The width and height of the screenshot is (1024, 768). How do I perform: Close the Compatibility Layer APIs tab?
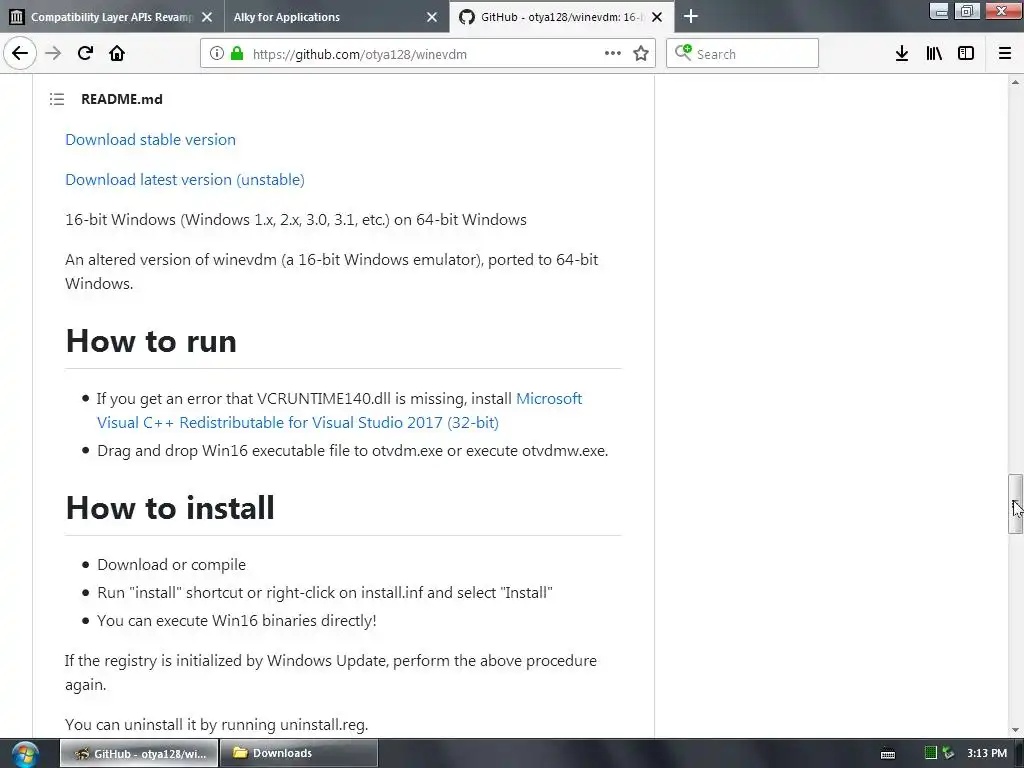pyautogui.click(x=207, y=17)
